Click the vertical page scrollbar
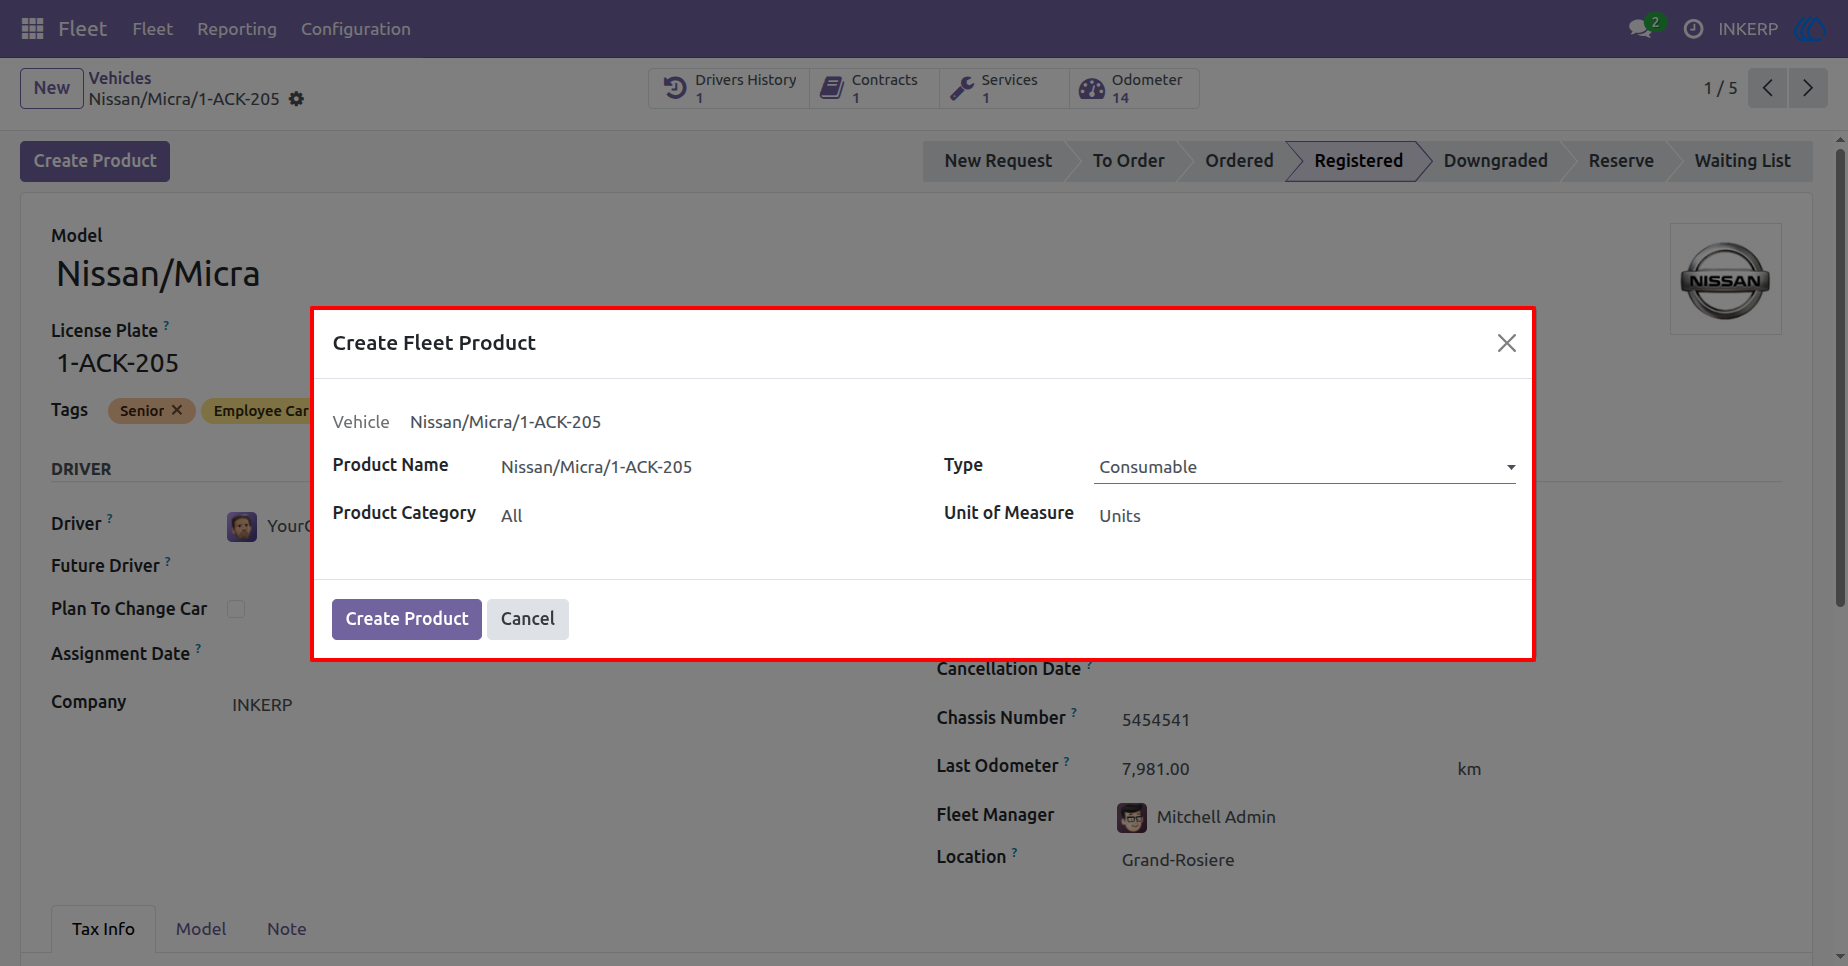 pos(1840,378)
